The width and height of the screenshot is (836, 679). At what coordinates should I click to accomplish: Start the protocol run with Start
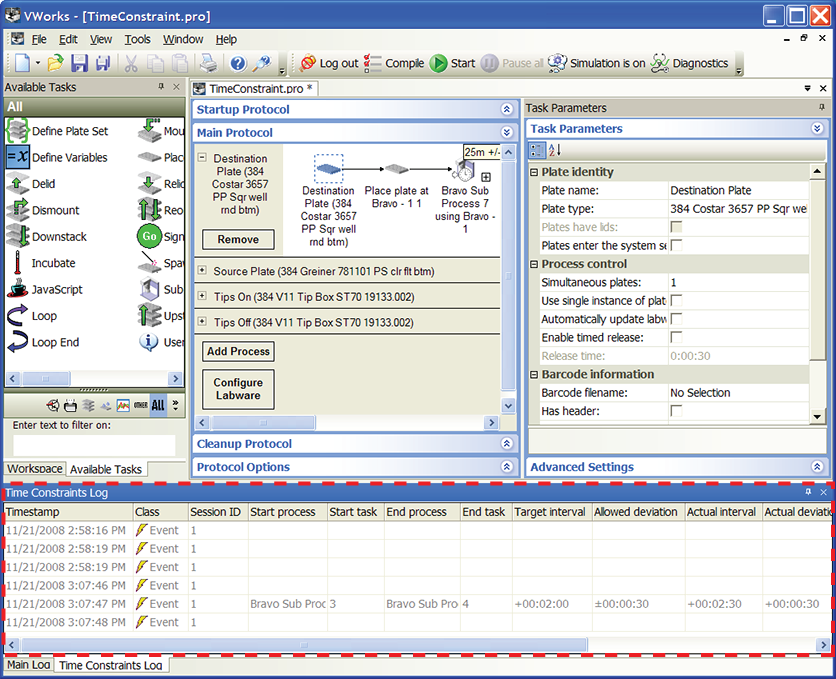point(439,63)
